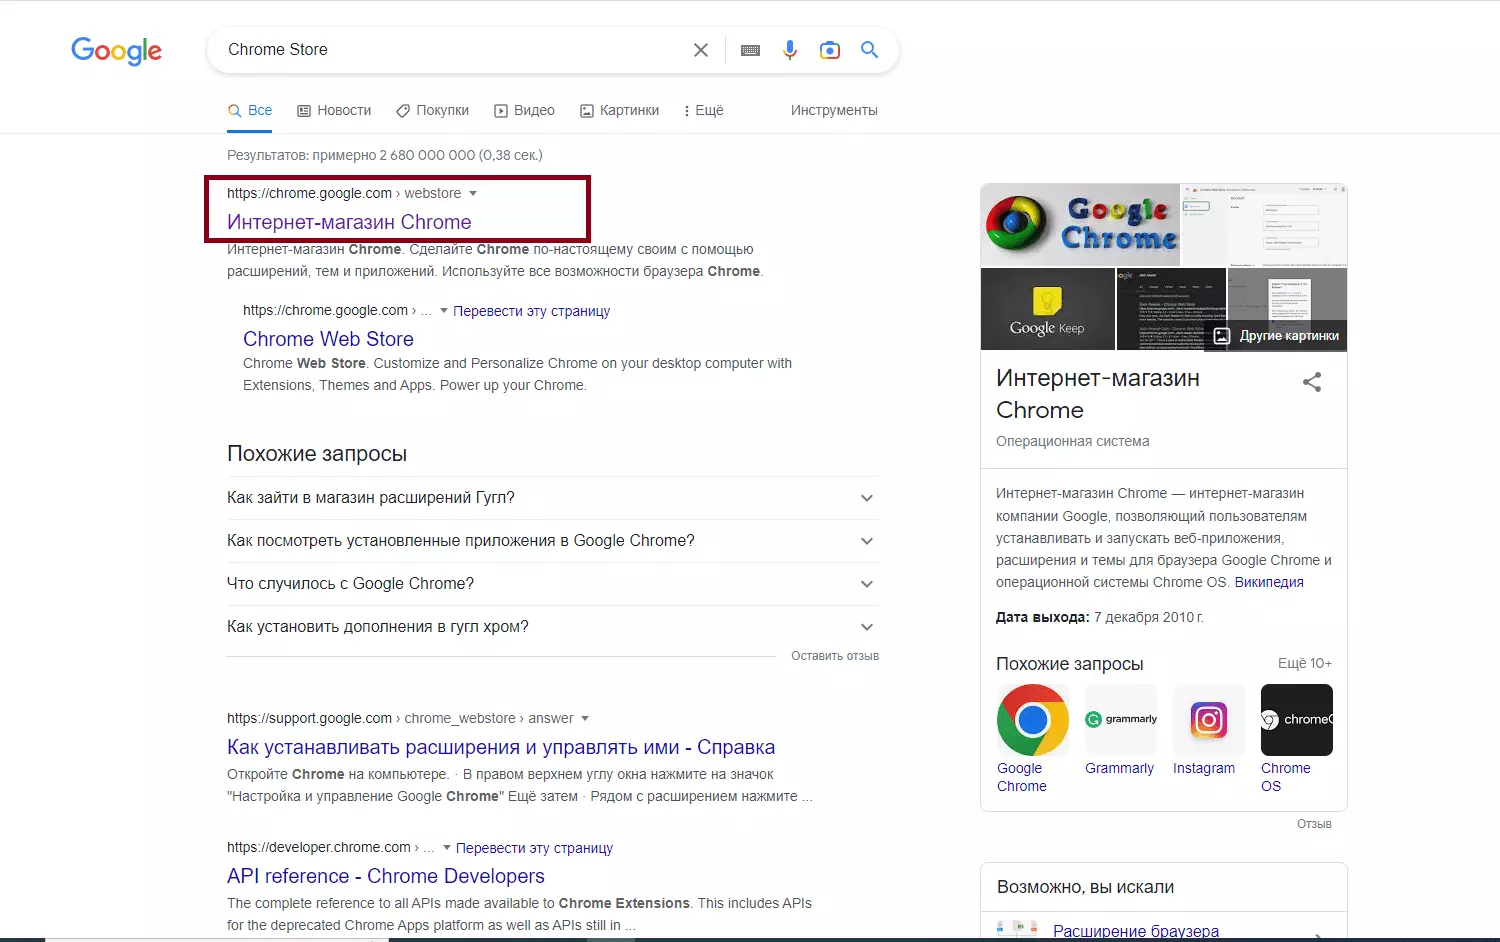1500x942 pixels.
Task: Open dropdown arrow before Chrome Web Store translate link
Action: click(444, 311)
